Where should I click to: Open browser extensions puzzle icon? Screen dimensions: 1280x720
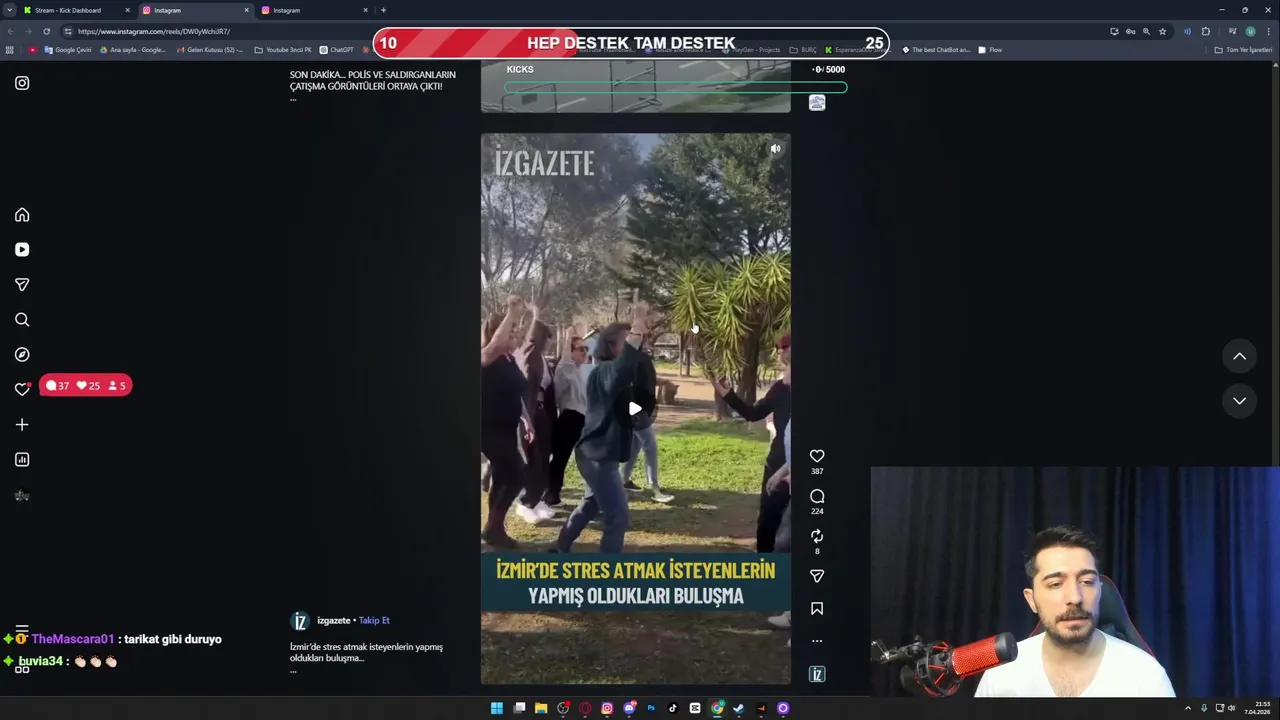[x=1206, y=31]
